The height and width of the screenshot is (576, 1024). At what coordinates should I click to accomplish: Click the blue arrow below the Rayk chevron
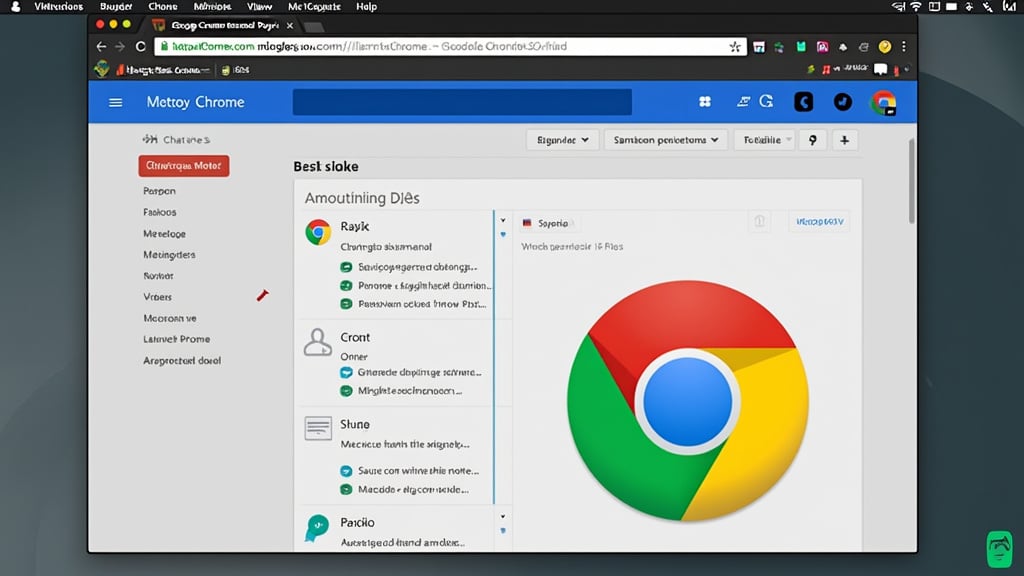click(503, 234)
